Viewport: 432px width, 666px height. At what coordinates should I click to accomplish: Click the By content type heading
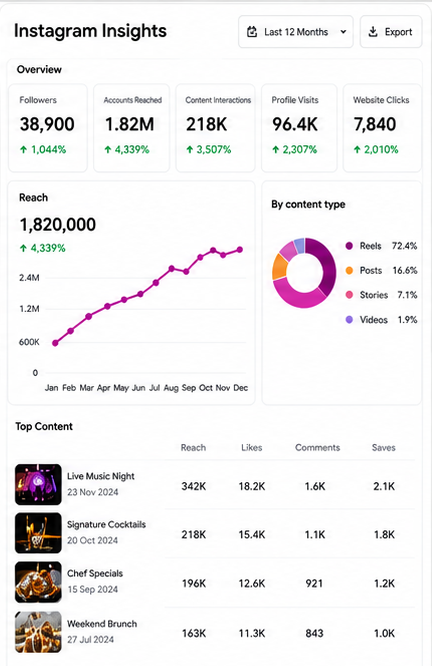308,204
